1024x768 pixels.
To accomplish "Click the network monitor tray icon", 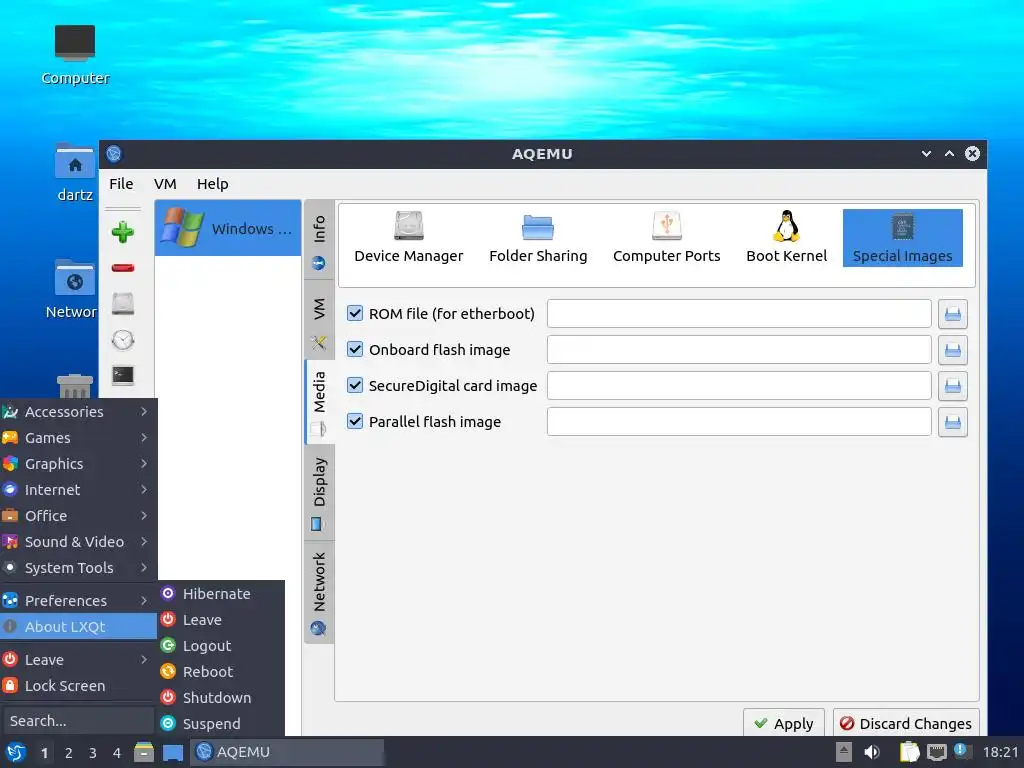I will [x=936, y=752].
